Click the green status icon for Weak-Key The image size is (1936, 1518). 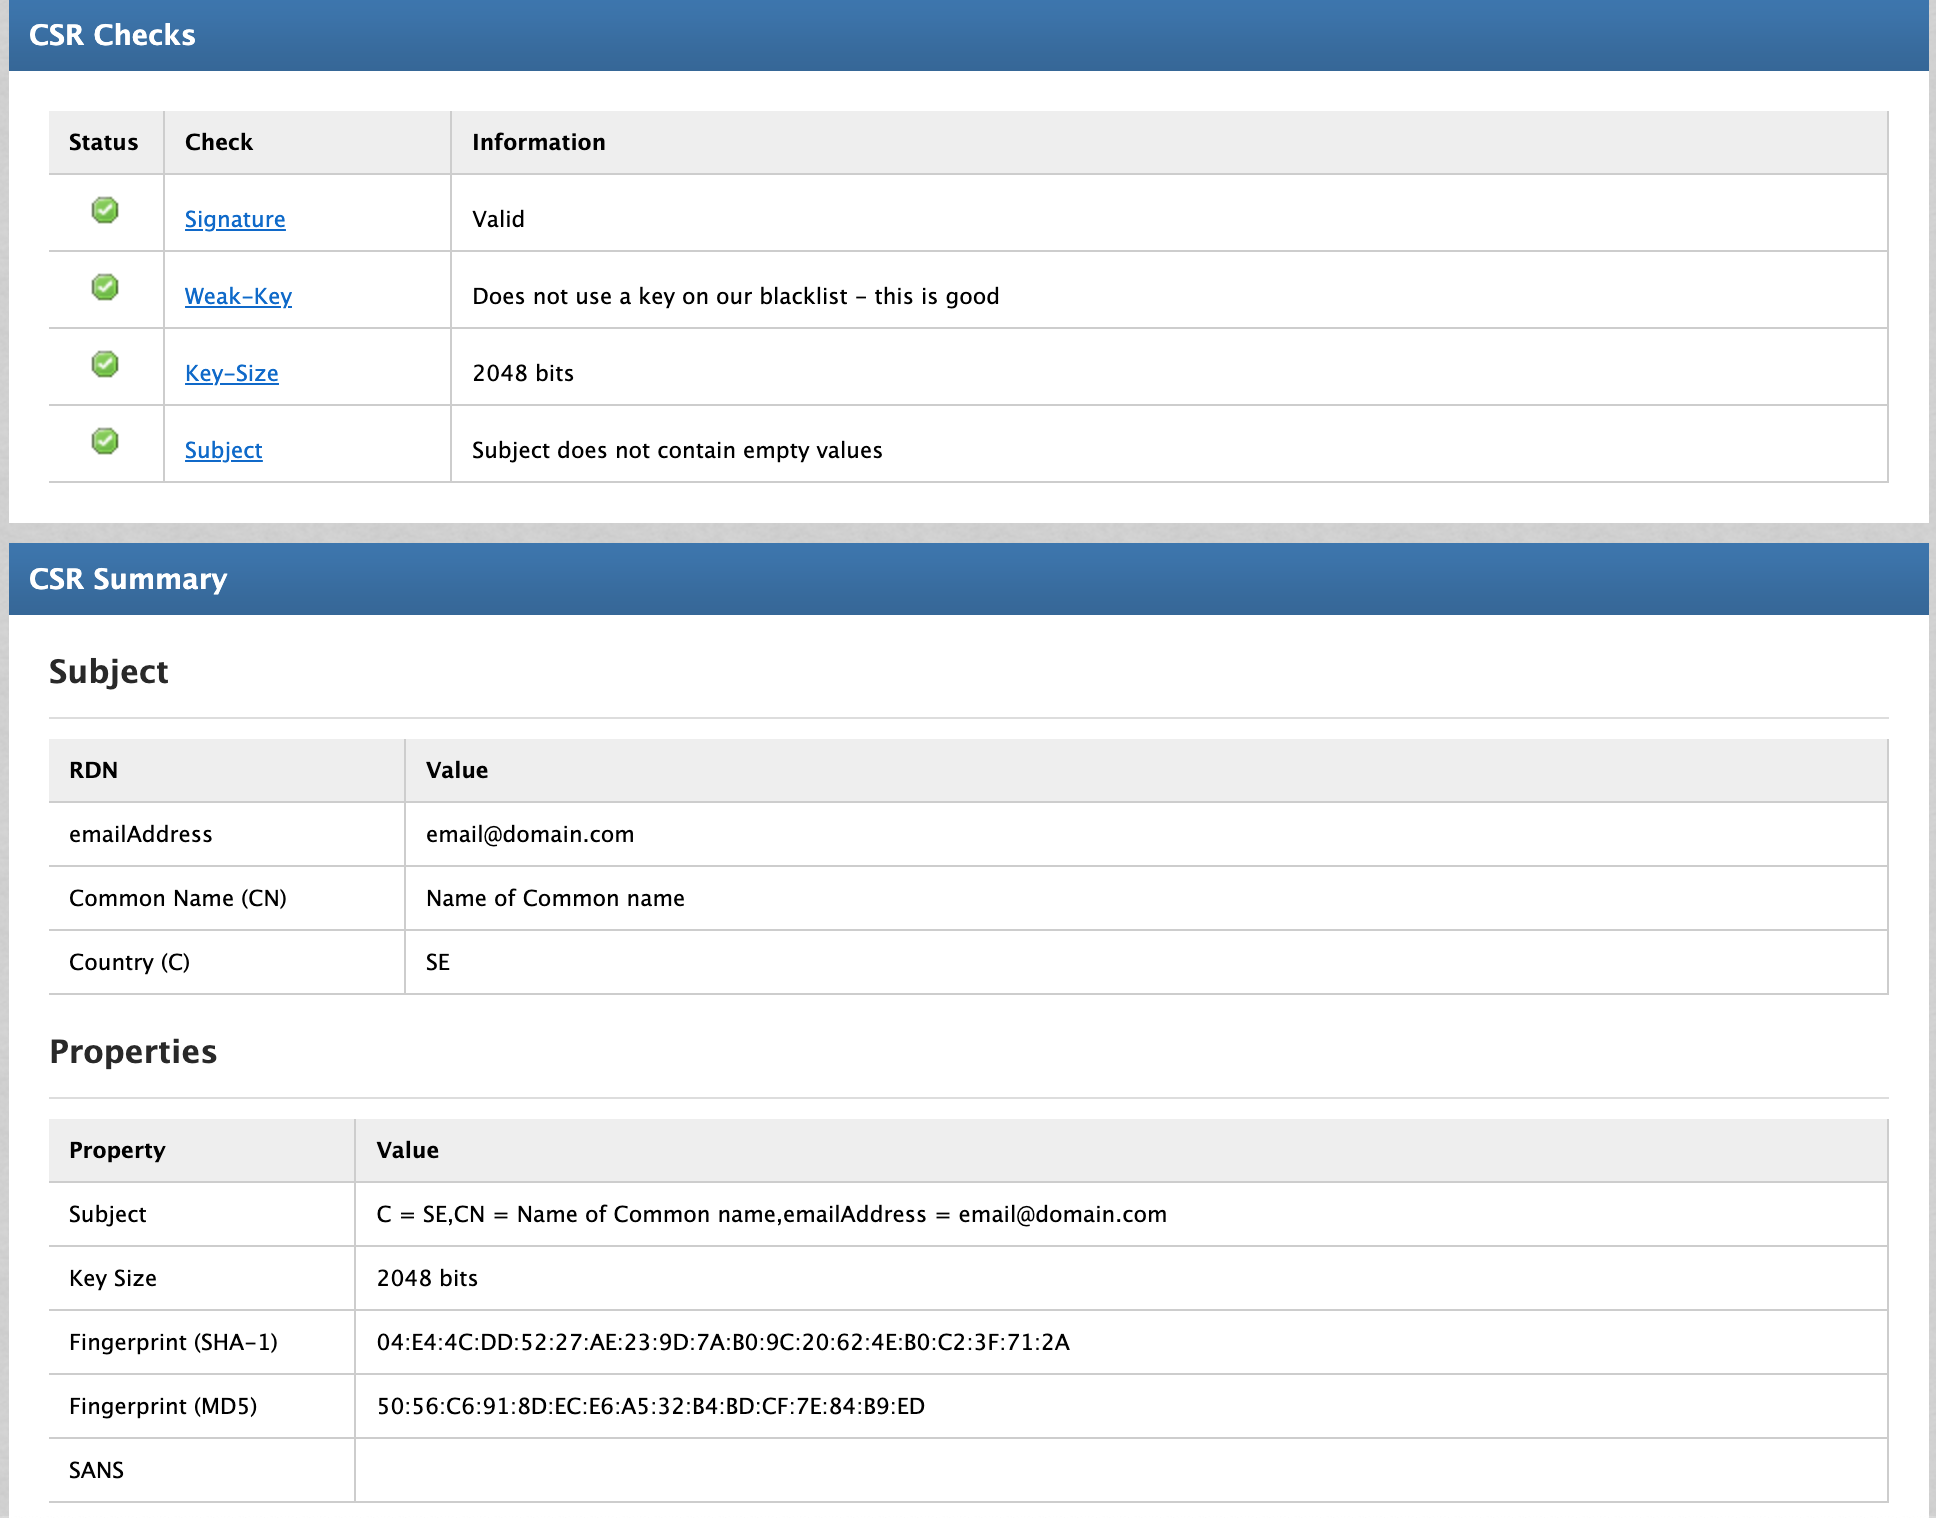(x=105, y=287)
